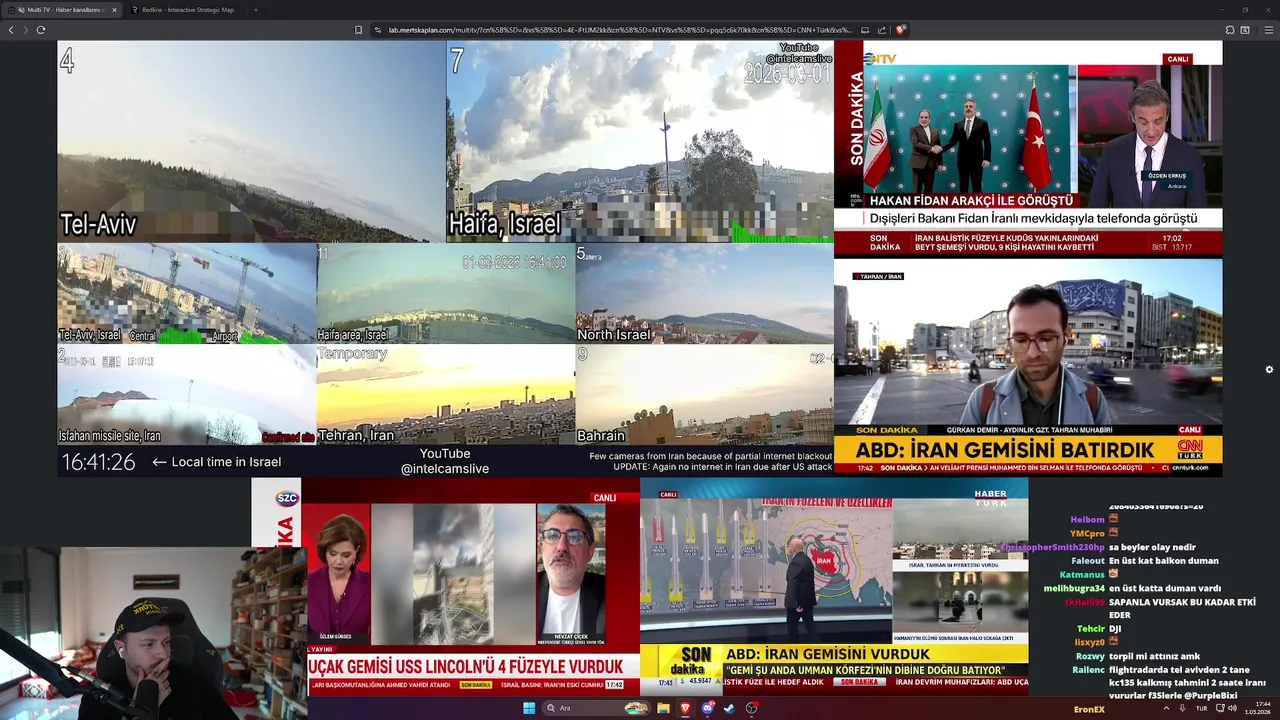
Task: Open the network and volume tray icons
Action: [1226, 708]
